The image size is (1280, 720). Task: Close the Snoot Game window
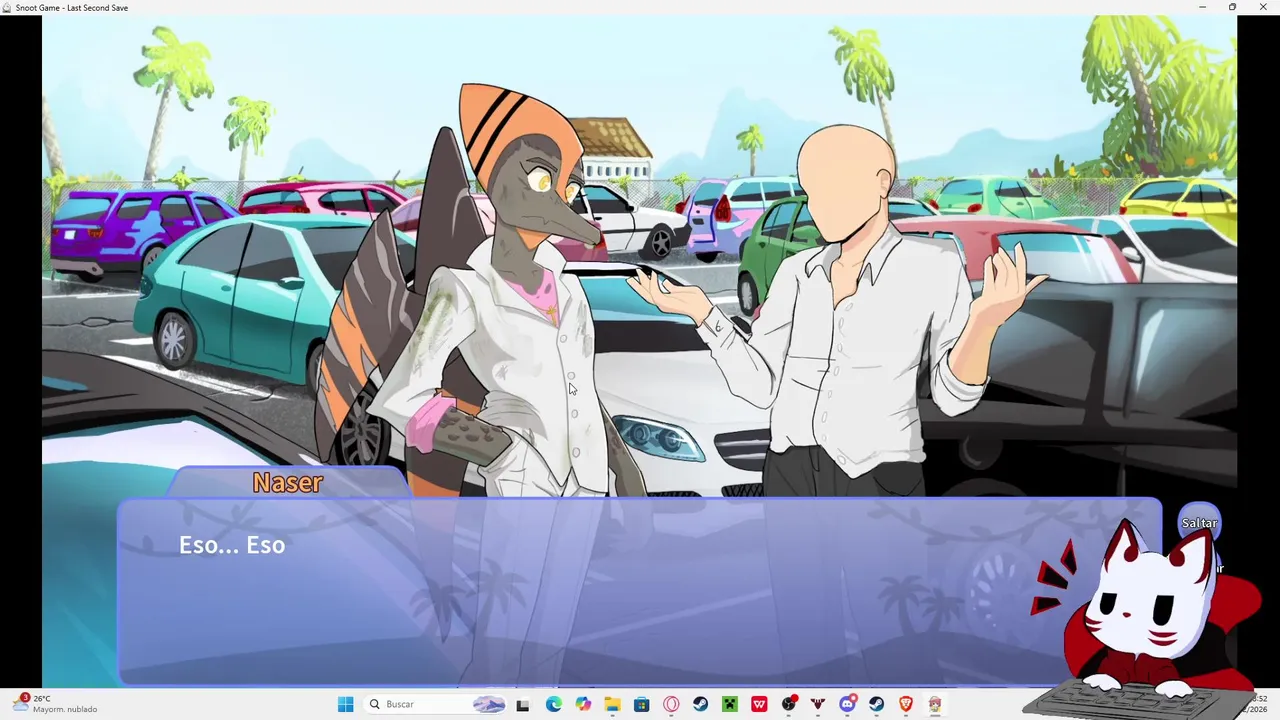tap(1263, 7)
